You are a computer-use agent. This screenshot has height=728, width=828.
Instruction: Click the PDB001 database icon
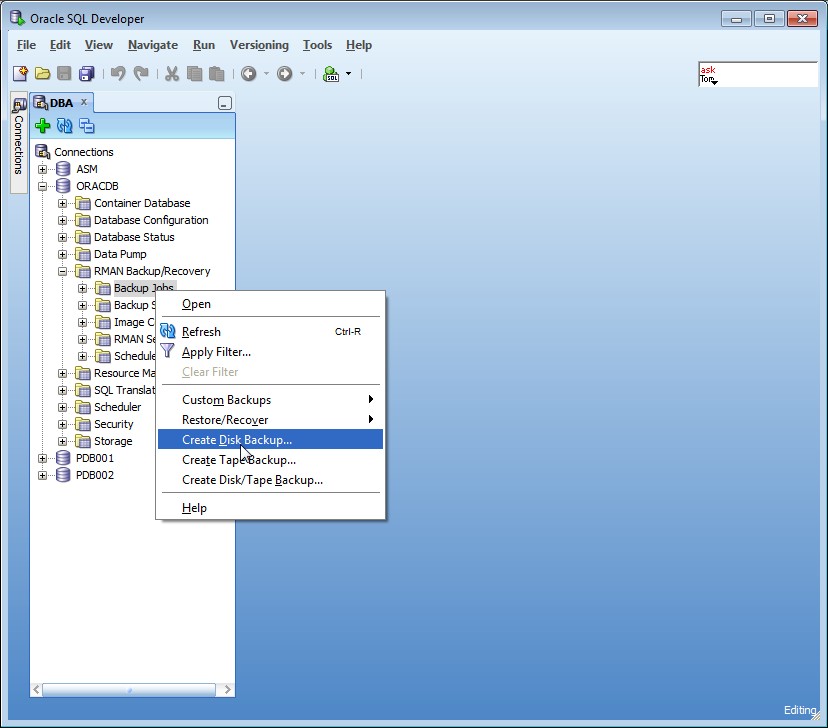pyautogui.click(x=63, y=458)
